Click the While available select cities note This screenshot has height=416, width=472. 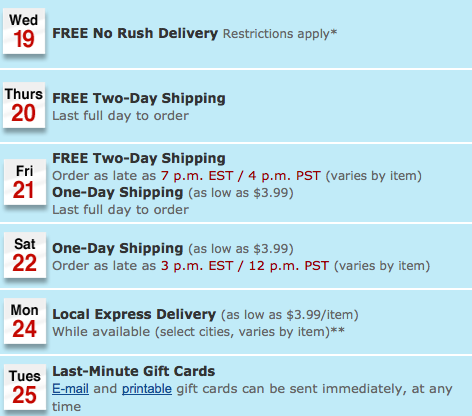click(199, 332)
